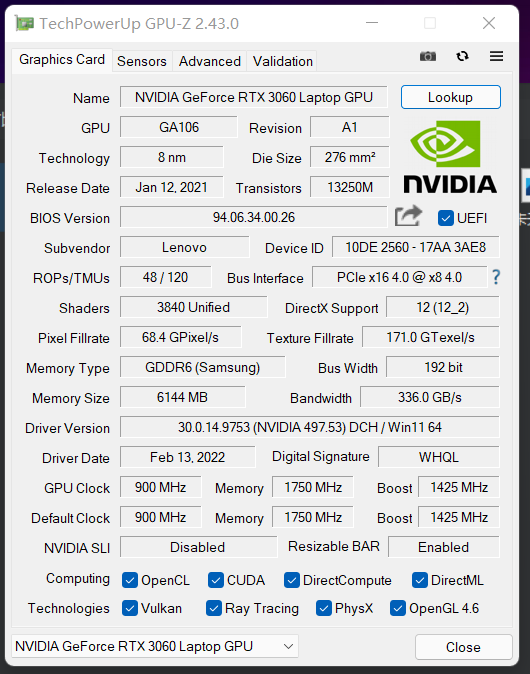This screenshot has width=530, height=674.
Task: Open the hamburger menu icon
Action: [x=496, y=56]
